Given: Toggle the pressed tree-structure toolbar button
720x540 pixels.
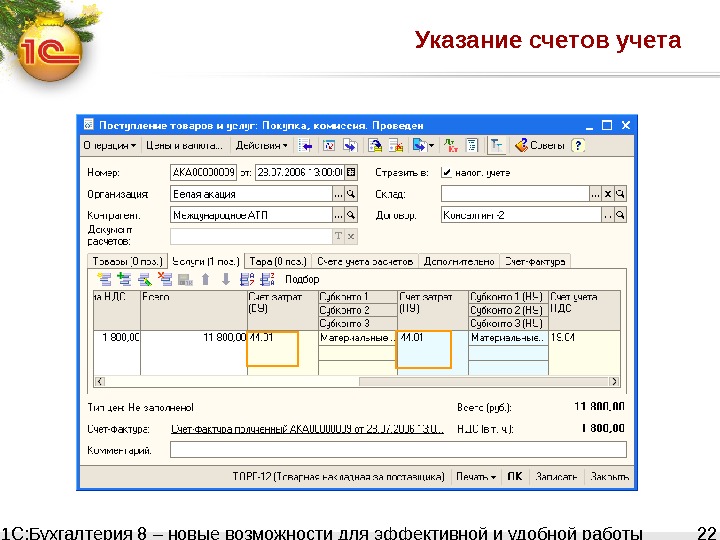Looking at the screenshot, I should coord(496,146).
